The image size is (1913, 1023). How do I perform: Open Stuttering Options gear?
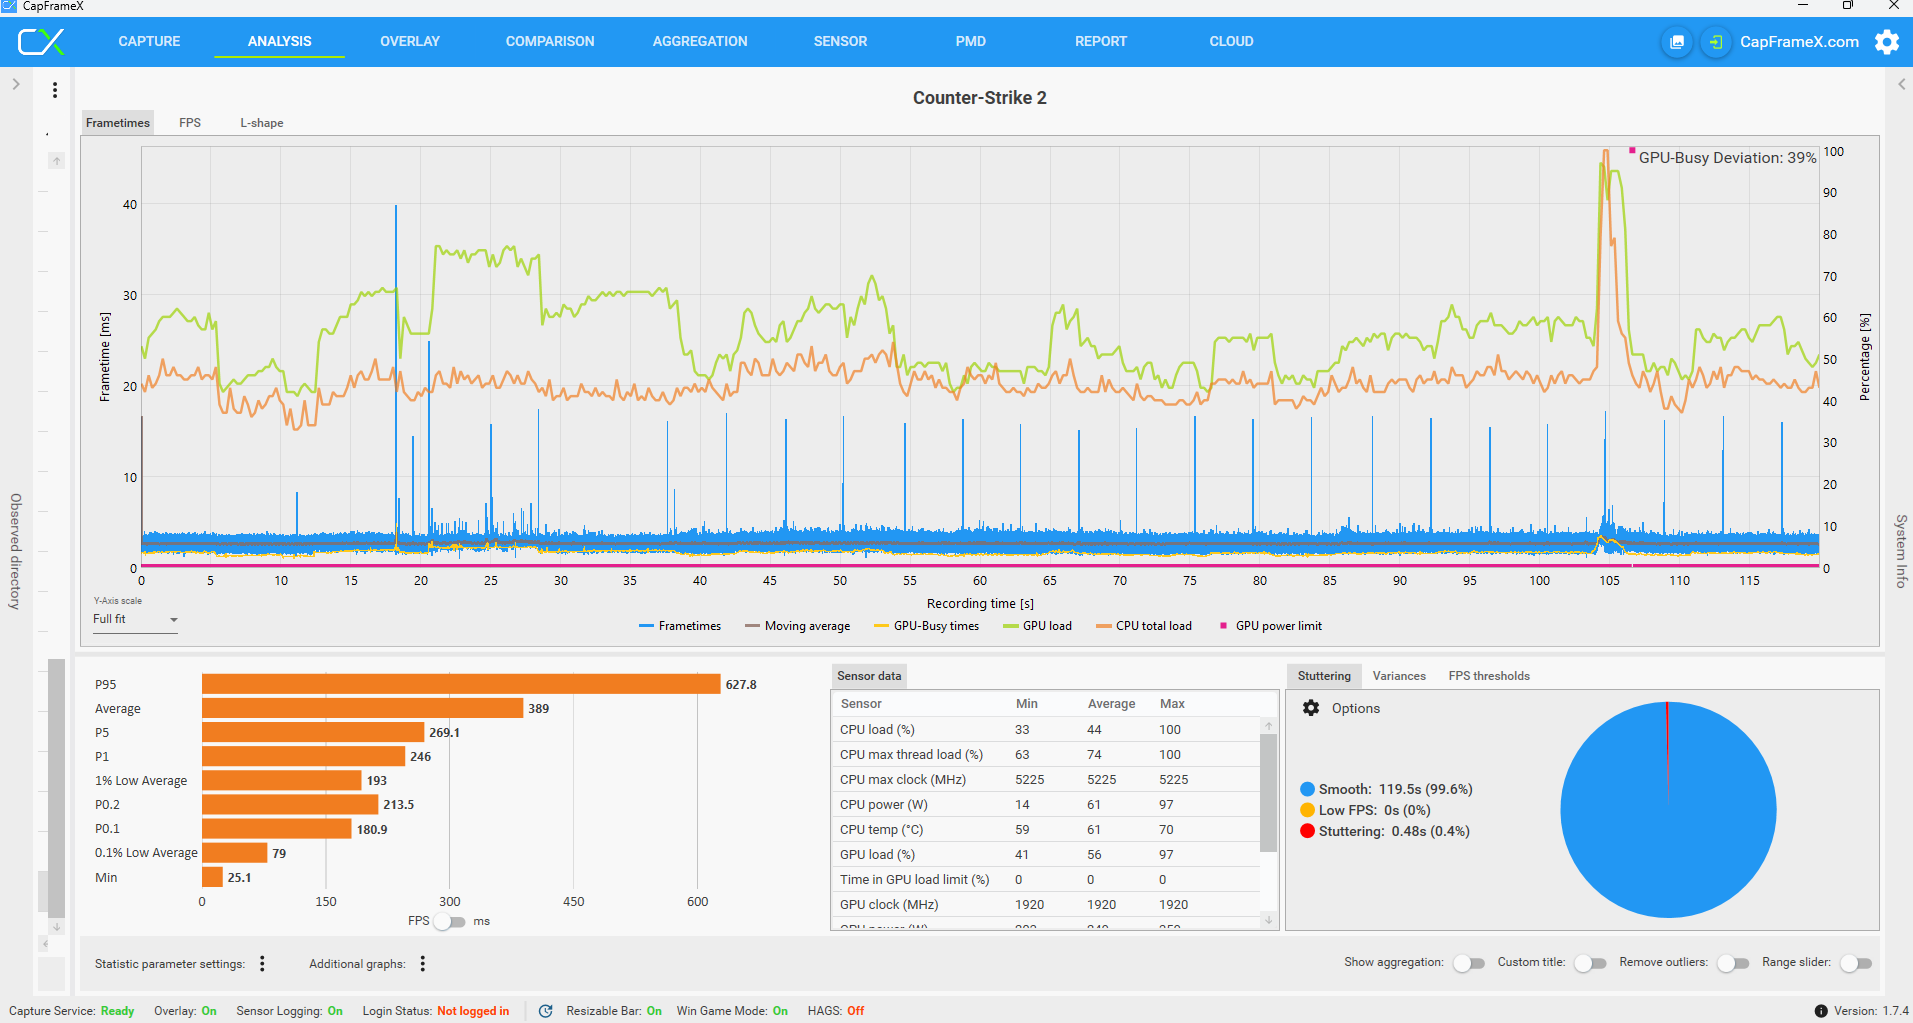1311,708
